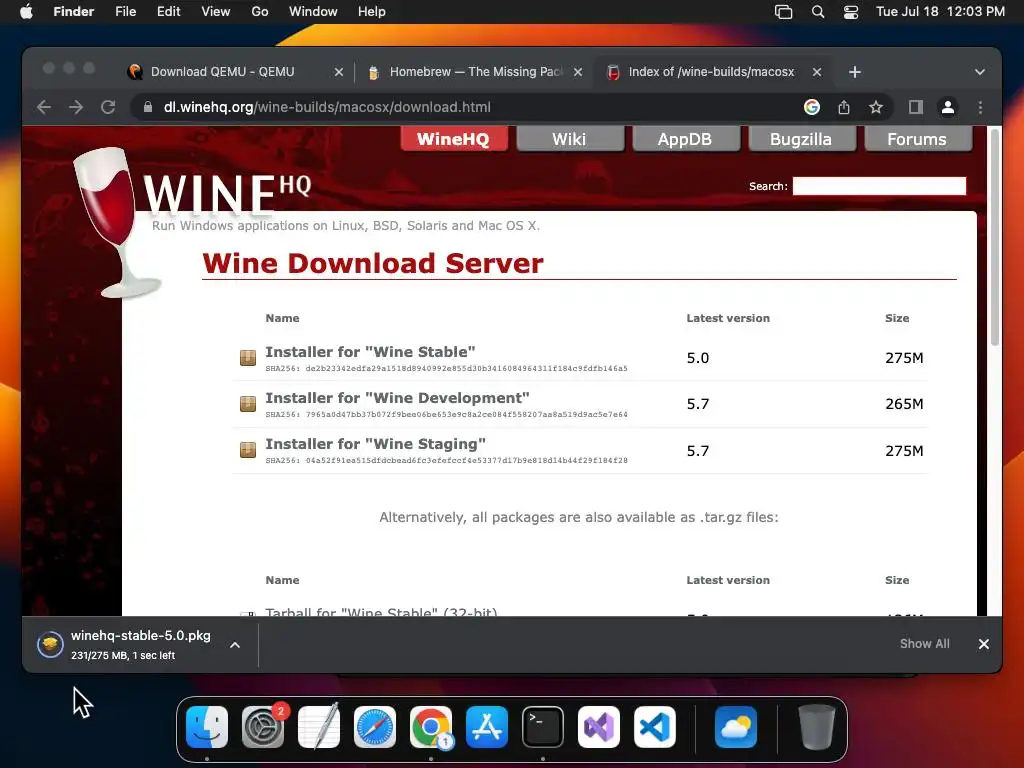Open the AppDB nav button
The height and width of the screenshot is (768, 1024).
click(x=684, y=138)
